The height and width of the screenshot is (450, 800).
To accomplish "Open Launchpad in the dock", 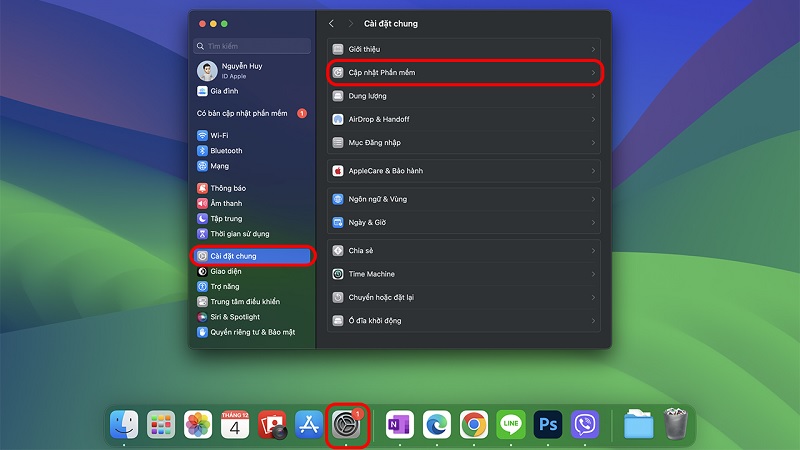I will point(161,424).
